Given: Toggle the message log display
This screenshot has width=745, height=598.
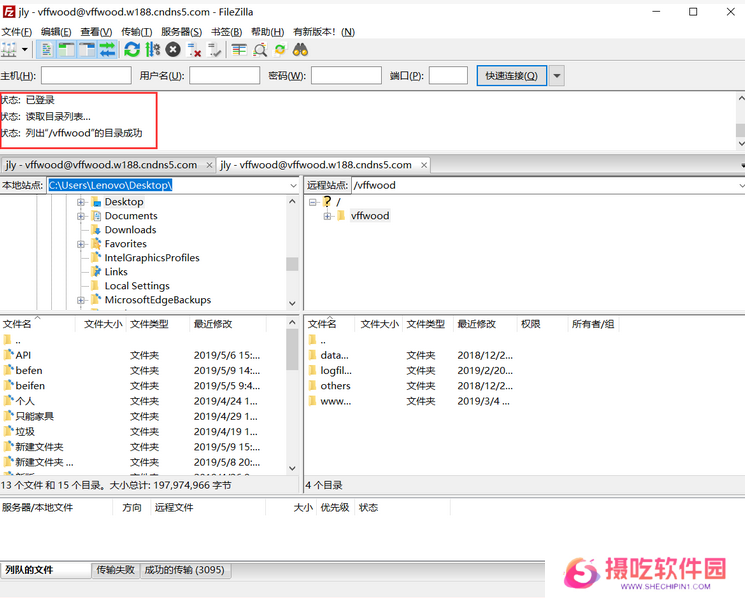Looking at the screenshot, I should (47, 49).
